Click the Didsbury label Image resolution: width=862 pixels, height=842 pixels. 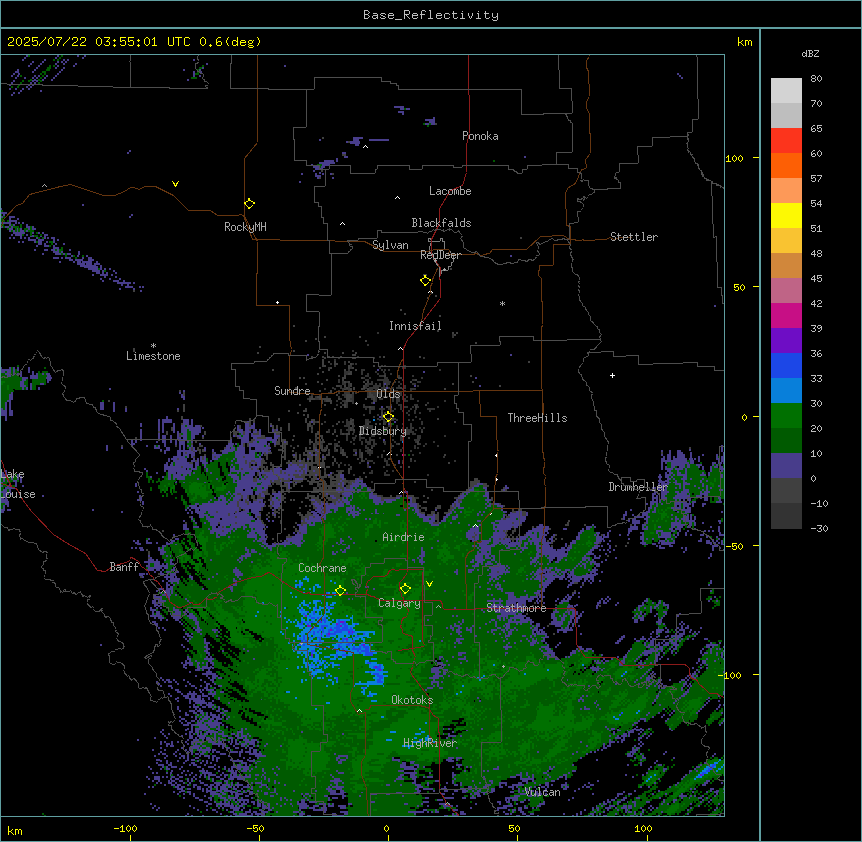pyautogui.click(x=383, y=431)
